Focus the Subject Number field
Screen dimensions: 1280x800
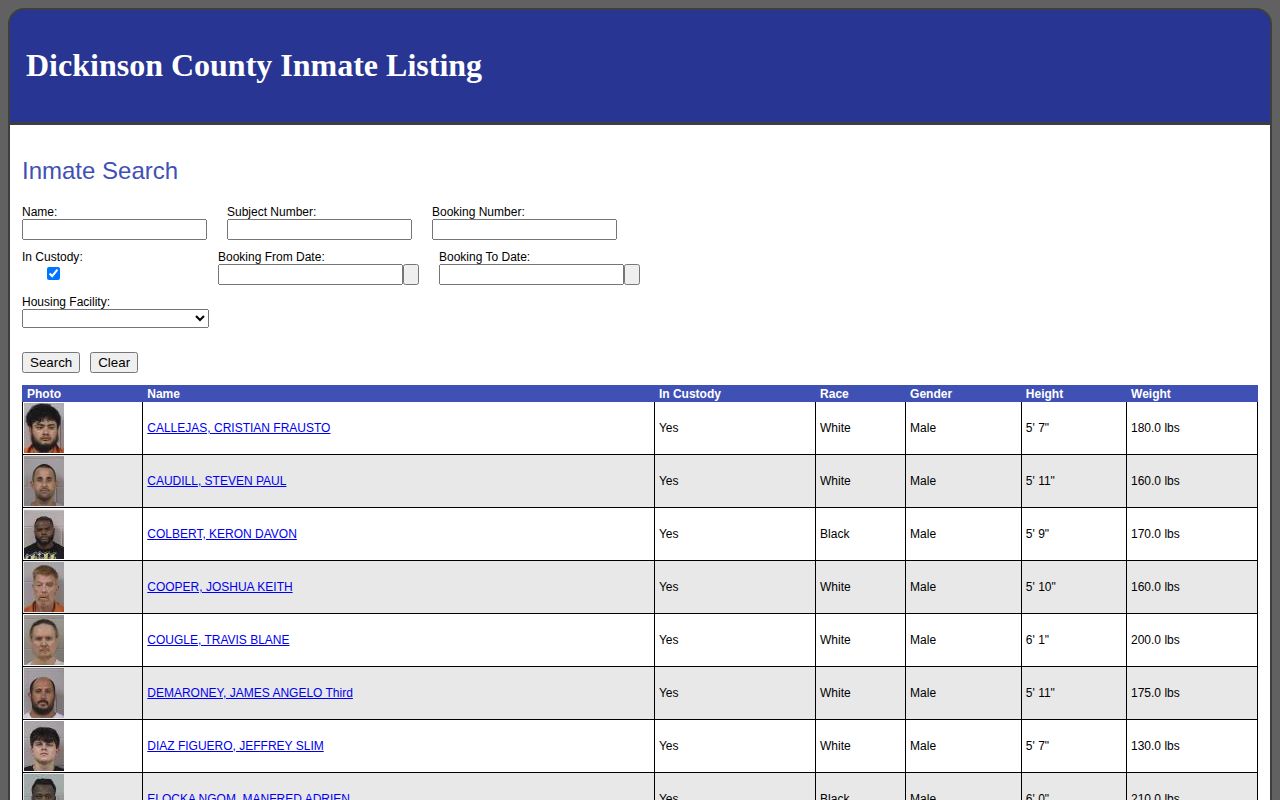click(319, 229)
